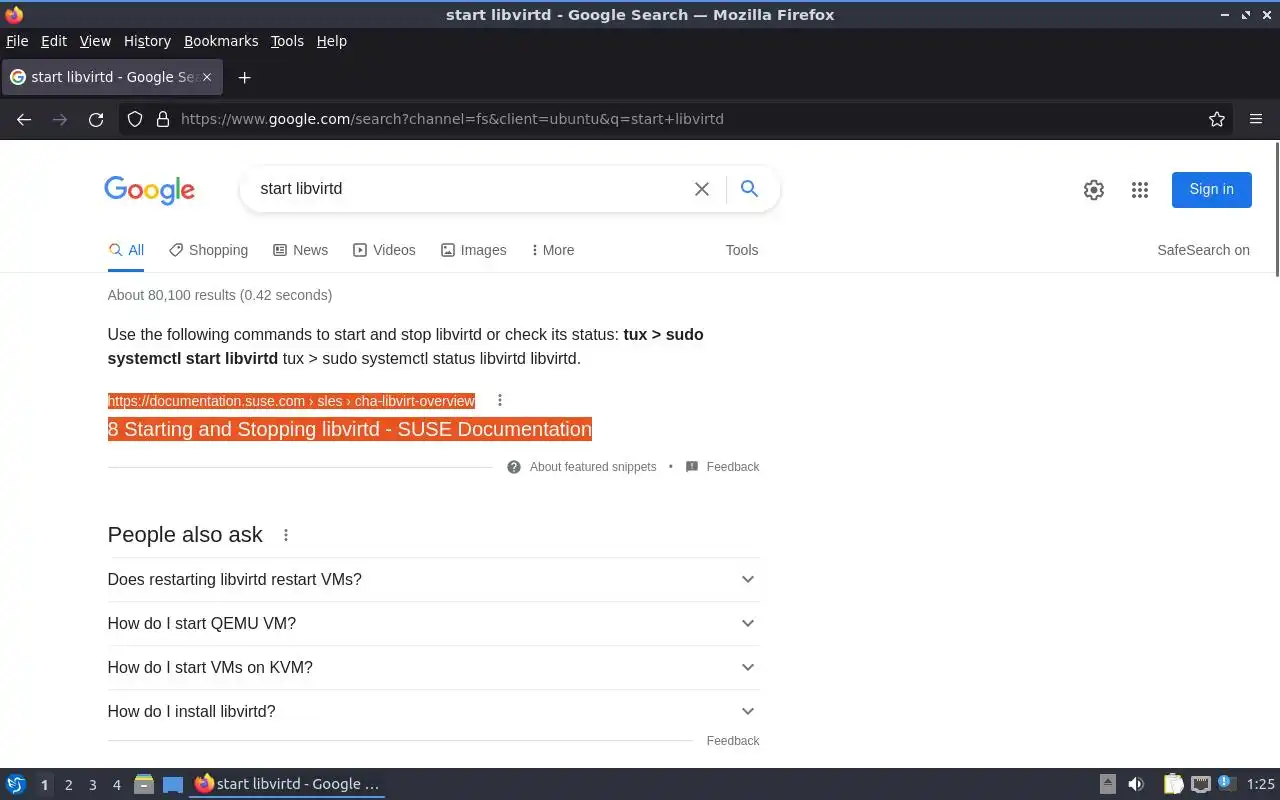Click Feedback below People also ask

(733, 741)
